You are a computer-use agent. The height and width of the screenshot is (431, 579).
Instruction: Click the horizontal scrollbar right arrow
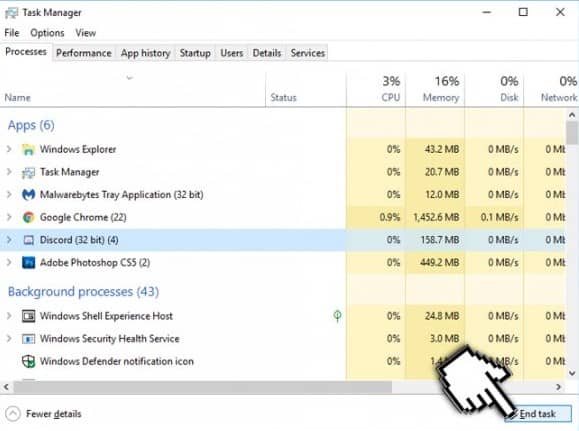coord(559,387)
